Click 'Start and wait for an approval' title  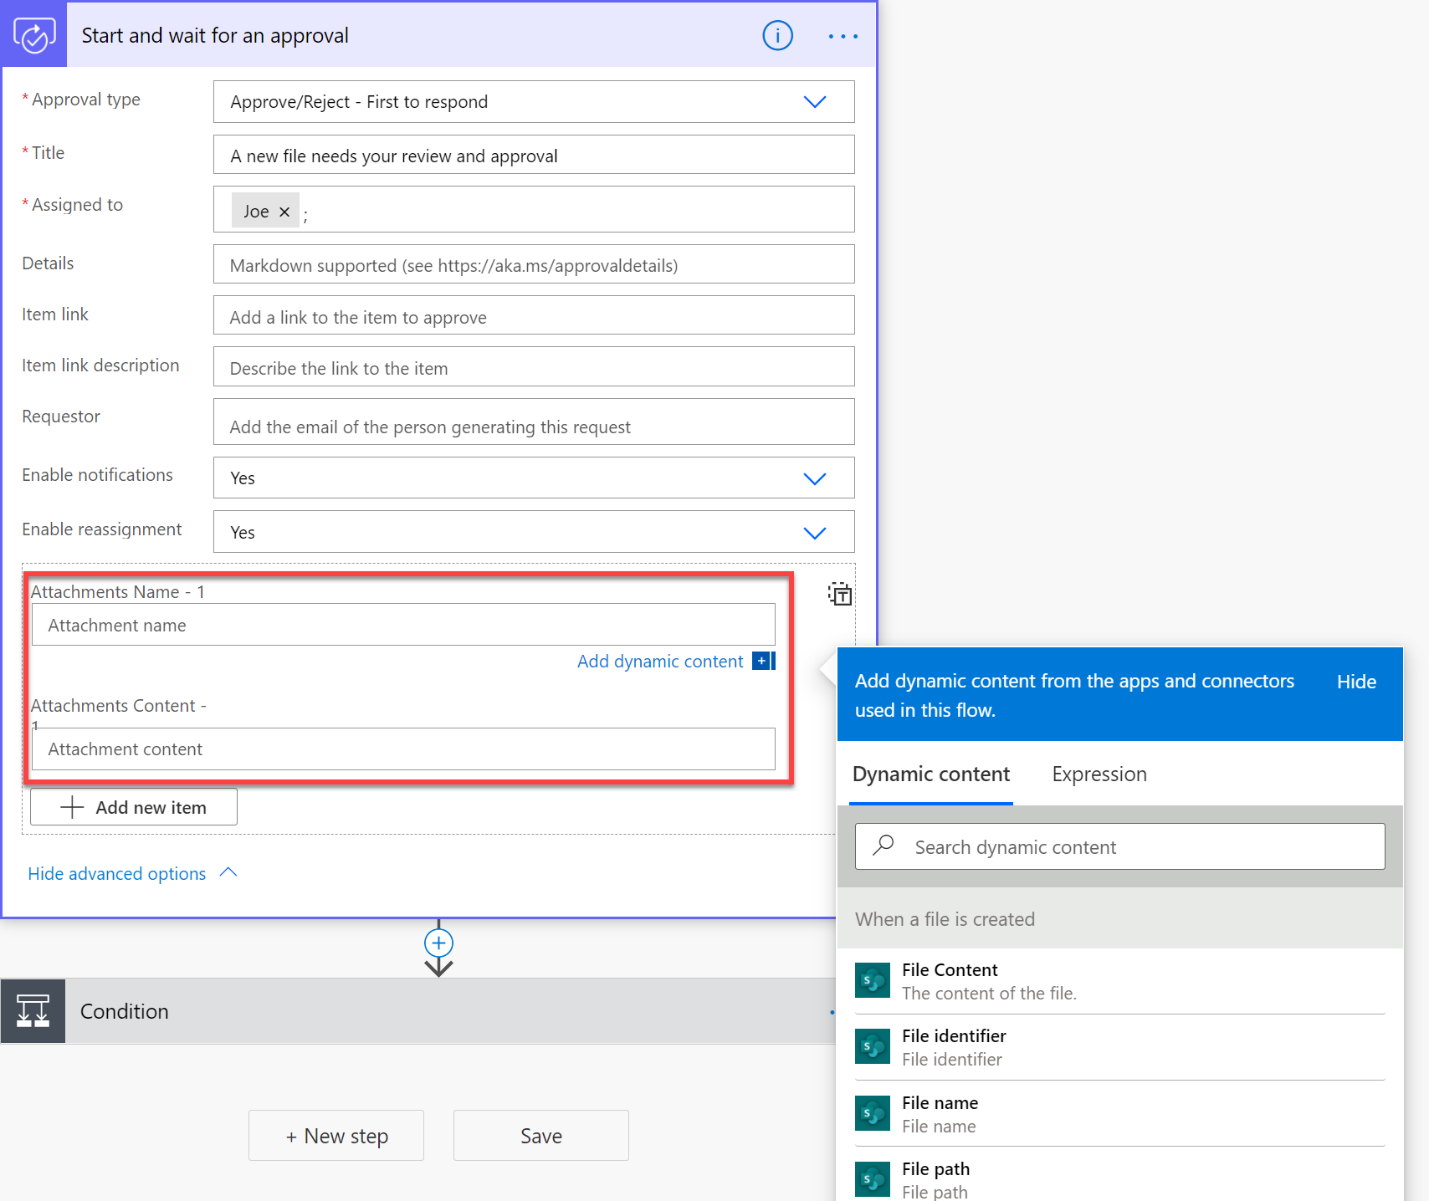[x=215, y=36]
